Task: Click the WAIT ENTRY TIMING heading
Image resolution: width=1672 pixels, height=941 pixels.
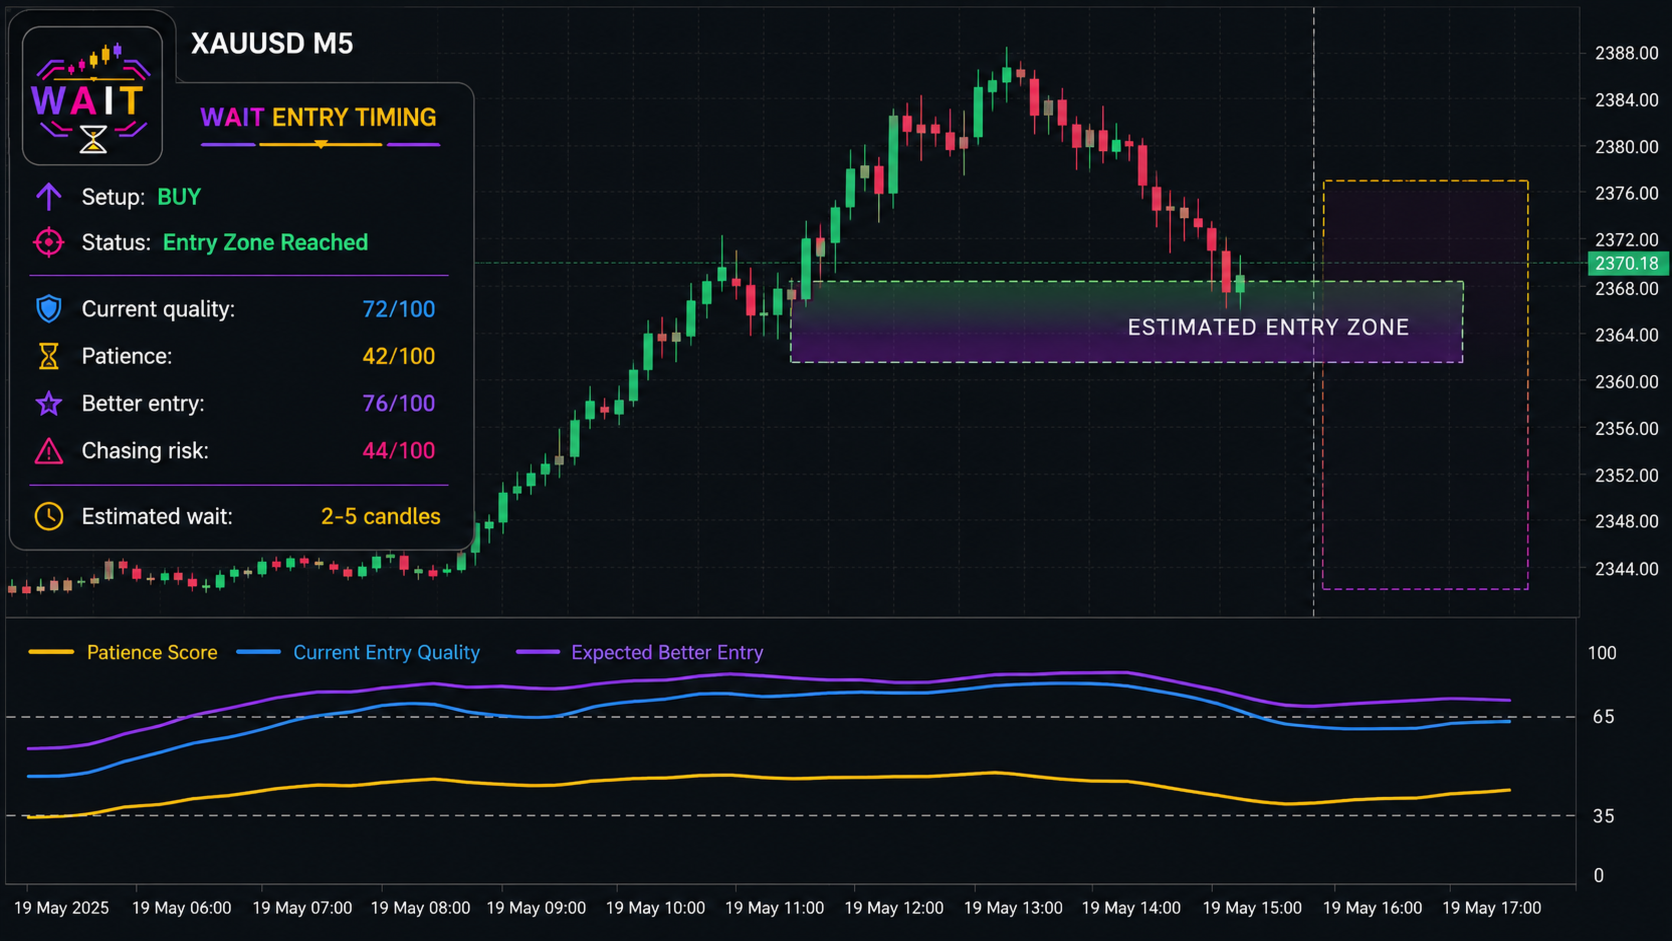Action: click(318, 118)
